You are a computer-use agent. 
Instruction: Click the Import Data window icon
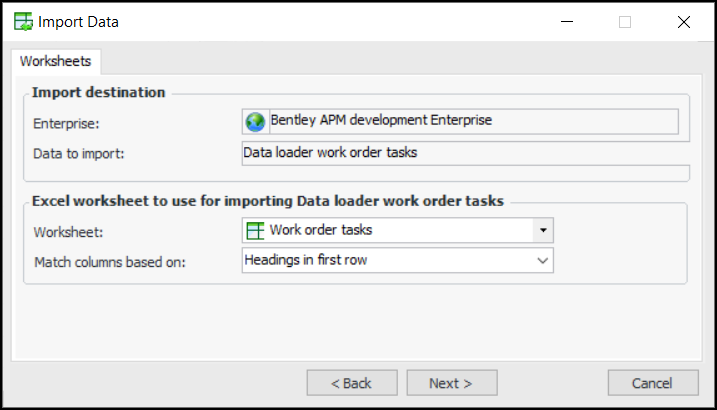tap(22, 22)
